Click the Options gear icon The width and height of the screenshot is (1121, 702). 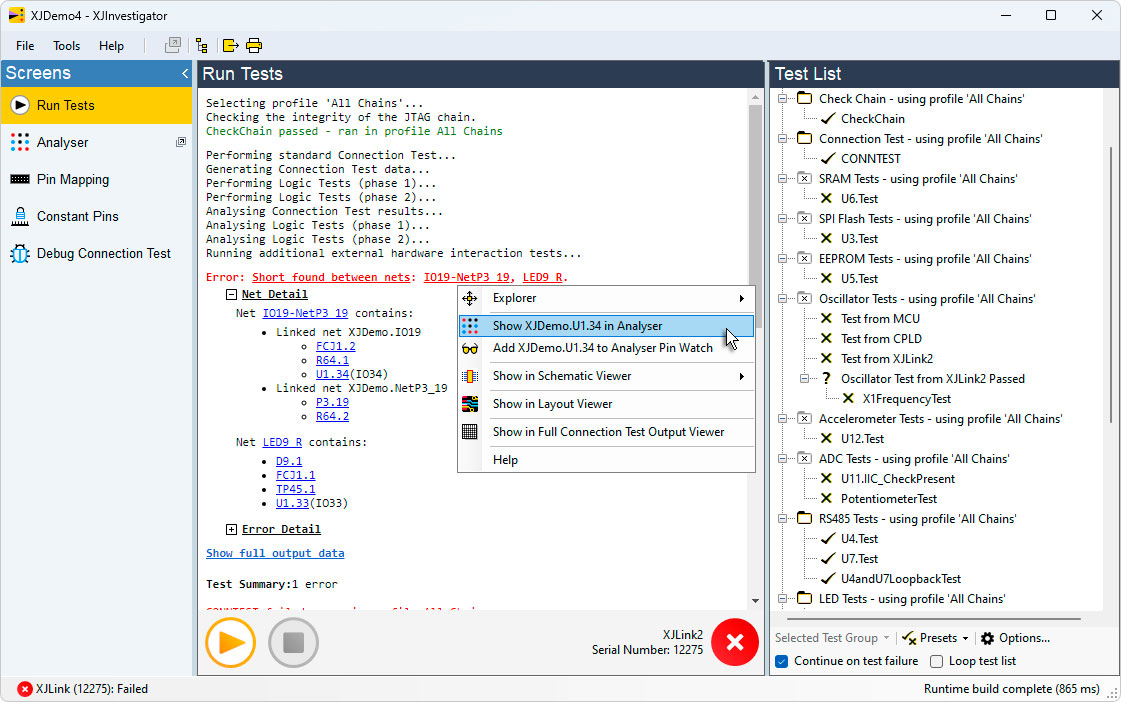click(x=987, y=638)
